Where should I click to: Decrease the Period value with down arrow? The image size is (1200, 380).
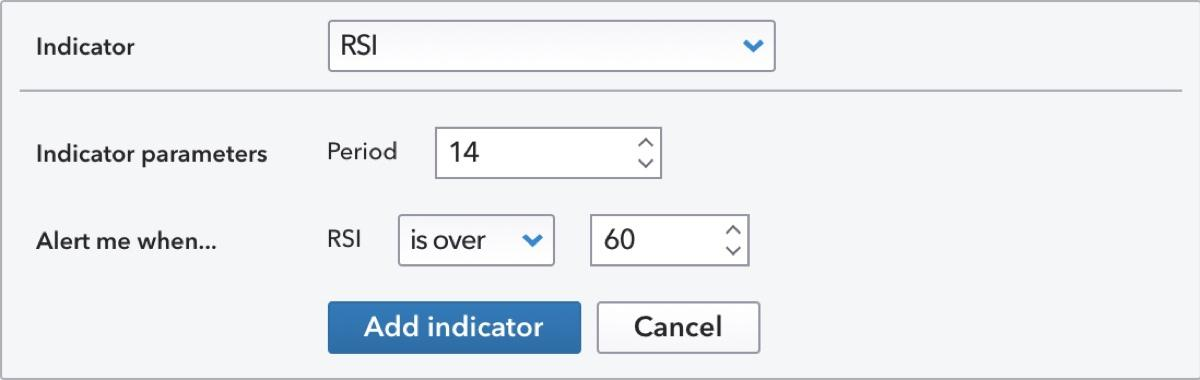click(x=645, y=163)
